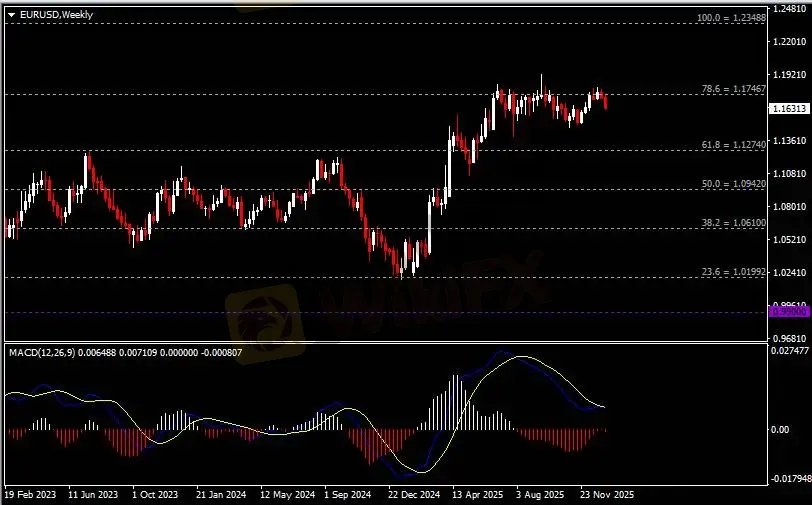The height and width of the screenshot is (505, 812).
Task: Click the 23.6 = 1.01992 Fibonacci label
Action: click(x=734, y=271)
